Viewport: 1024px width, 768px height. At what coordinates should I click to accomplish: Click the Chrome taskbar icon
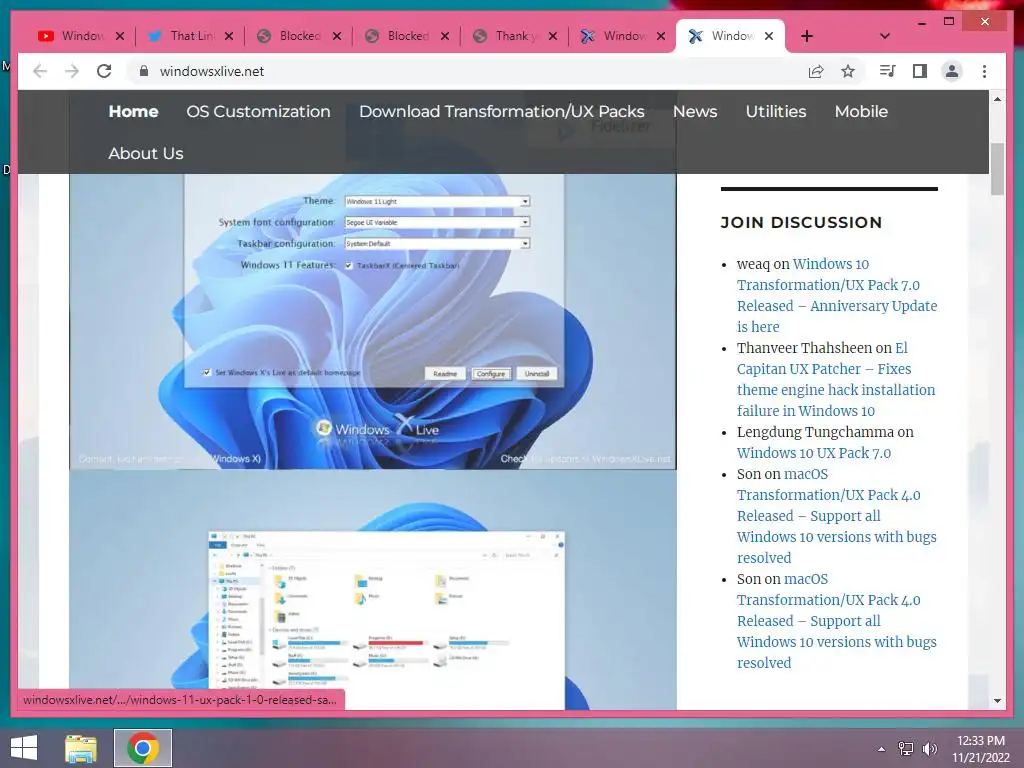coord(143,748)
